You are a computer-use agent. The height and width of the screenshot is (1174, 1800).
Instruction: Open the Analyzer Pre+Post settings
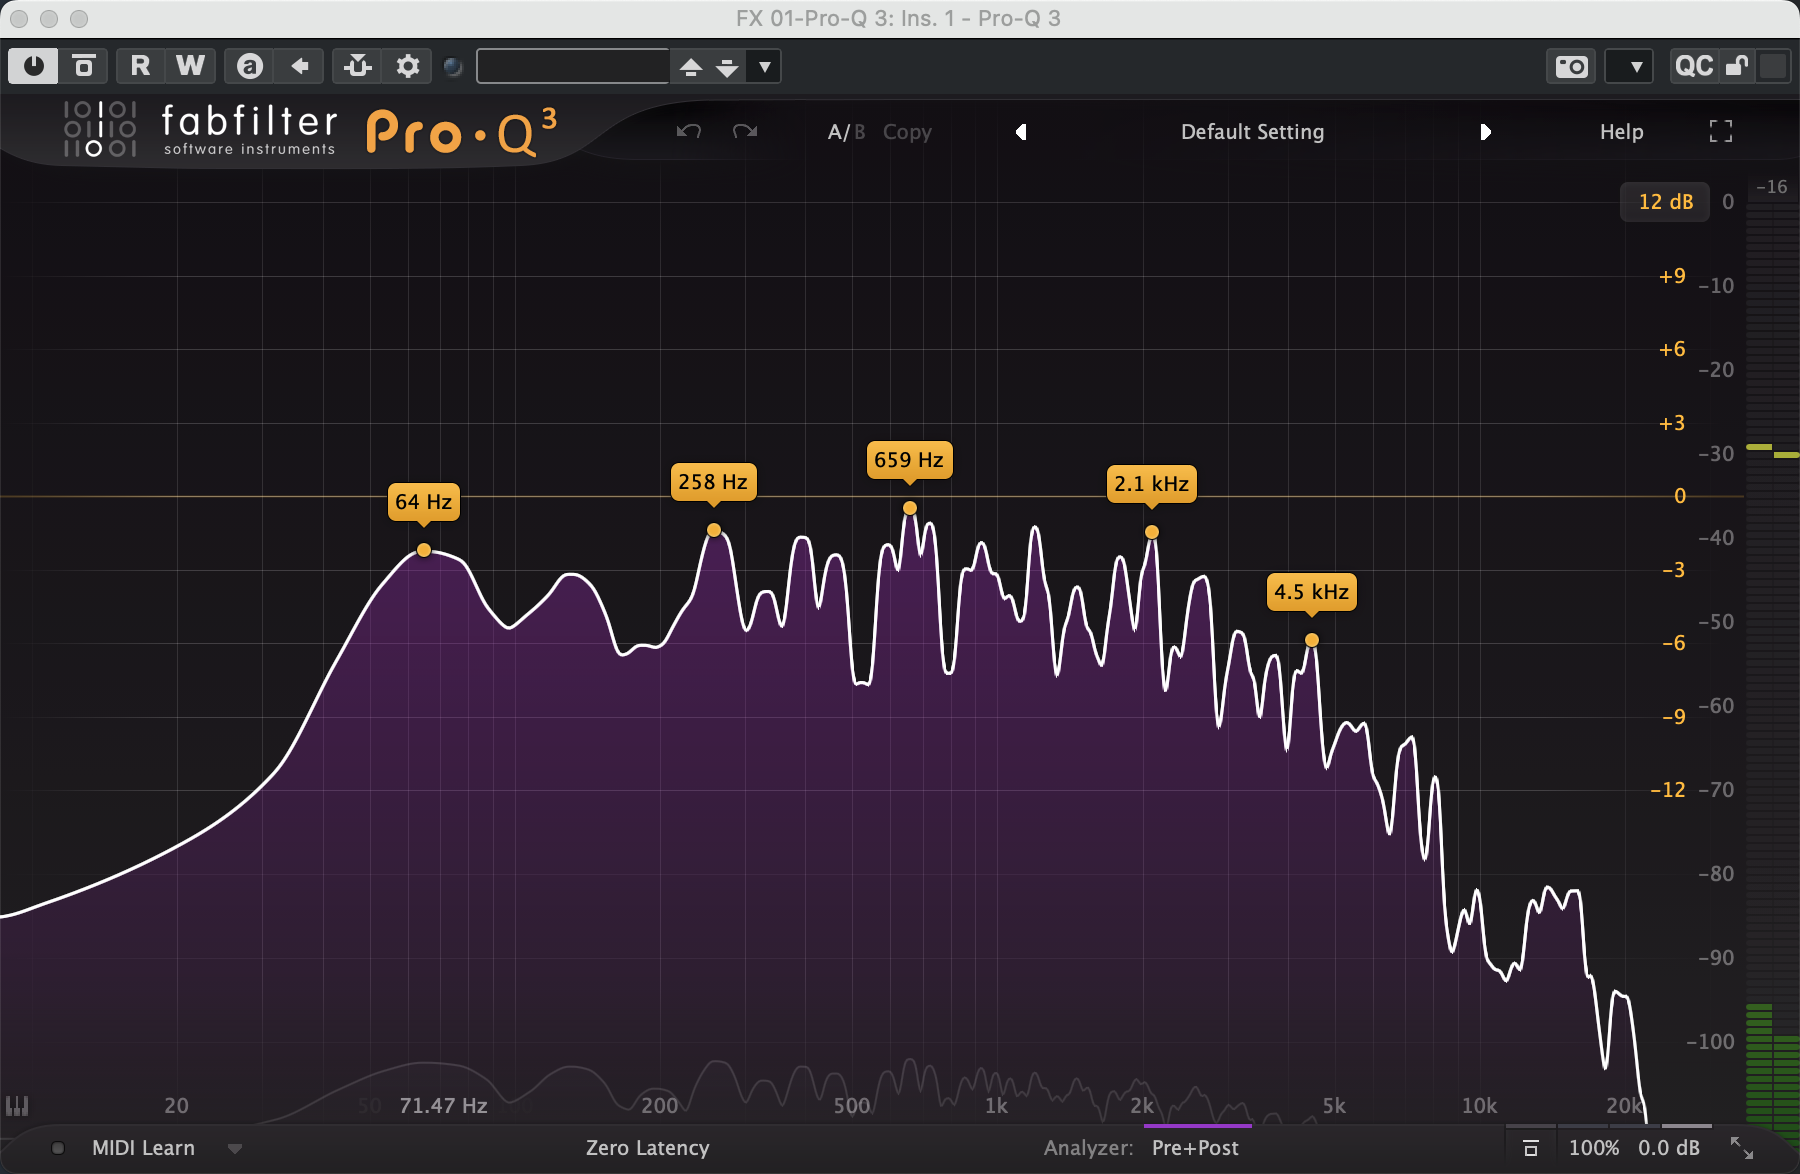point(1195,1148)
